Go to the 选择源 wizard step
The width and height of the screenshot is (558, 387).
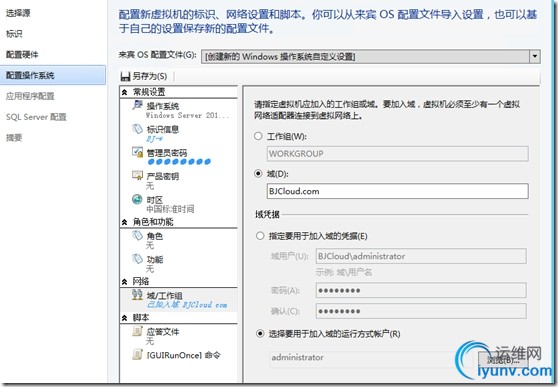[x=18, y=13]
